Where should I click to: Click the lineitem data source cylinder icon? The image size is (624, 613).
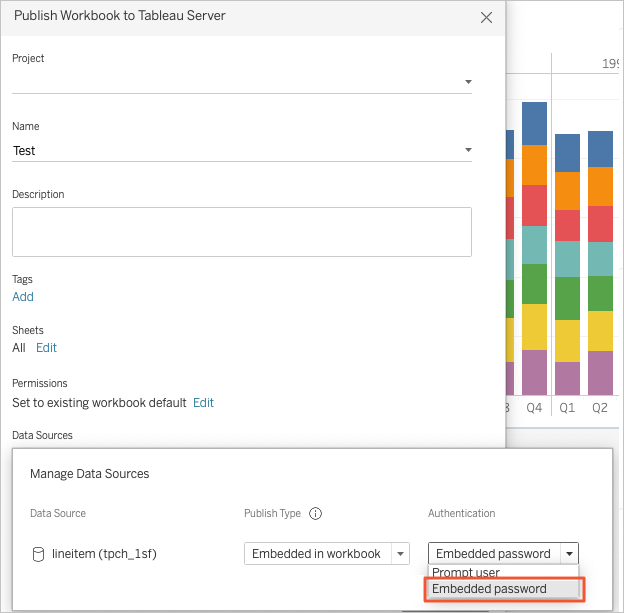(38, 553)
